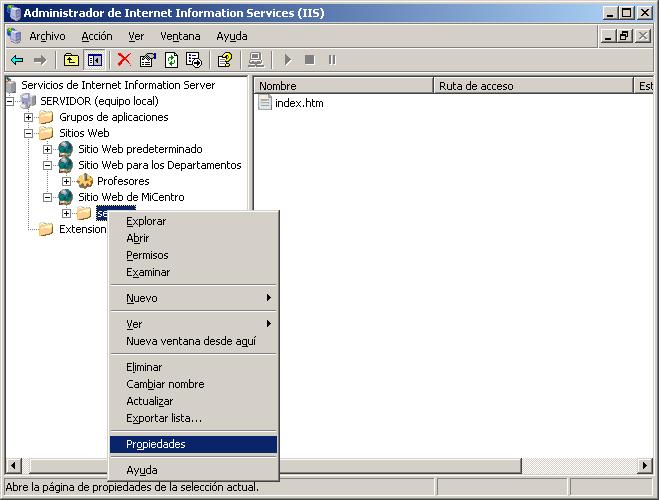Choose Propiedades in the context menu
This screenshot has height=500, width=659.
pos(193,444)
